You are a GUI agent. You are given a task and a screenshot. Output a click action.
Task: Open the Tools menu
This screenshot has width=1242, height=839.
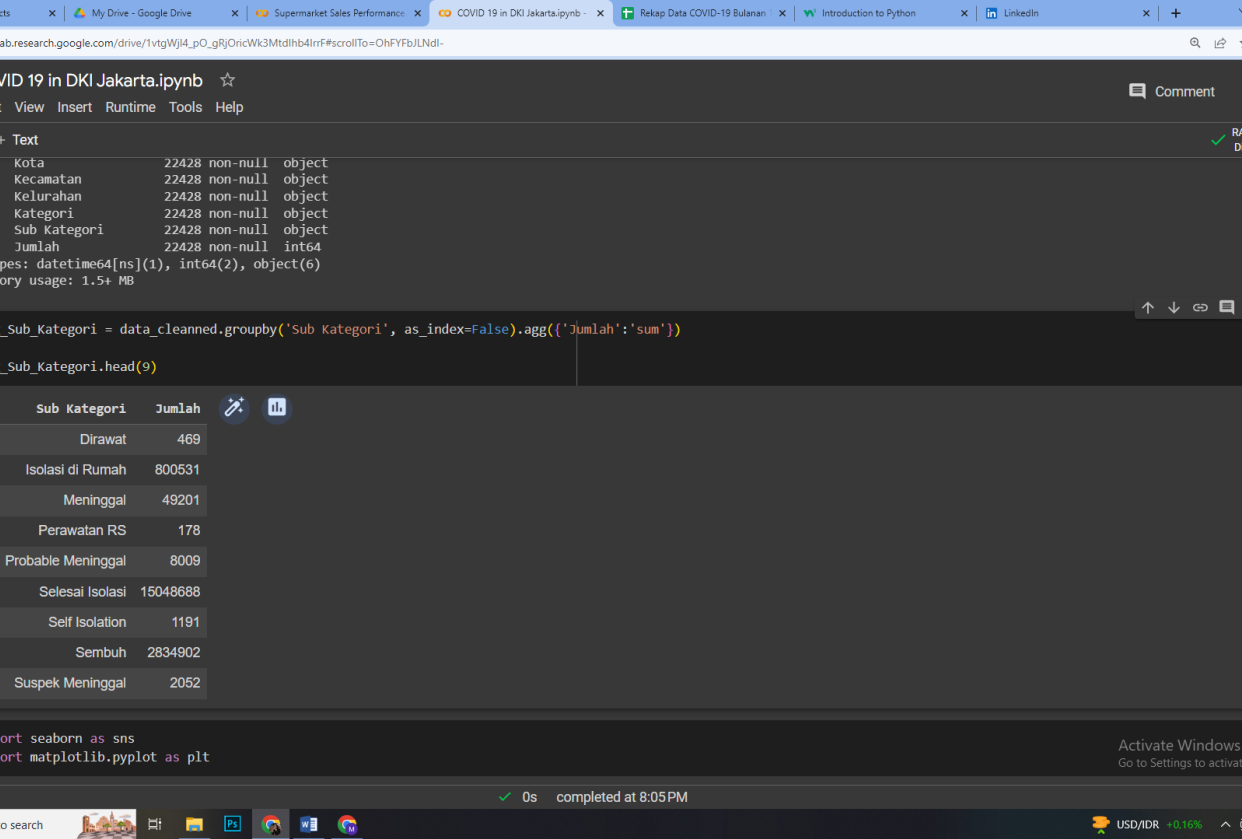(185, 107)
